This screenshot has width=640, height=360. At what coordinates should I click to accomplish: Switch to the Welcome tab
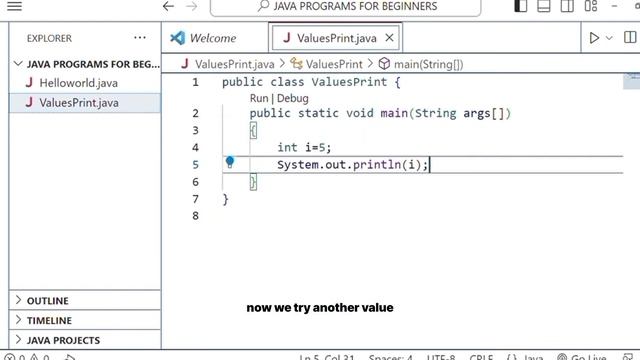(x=214, y=38)
